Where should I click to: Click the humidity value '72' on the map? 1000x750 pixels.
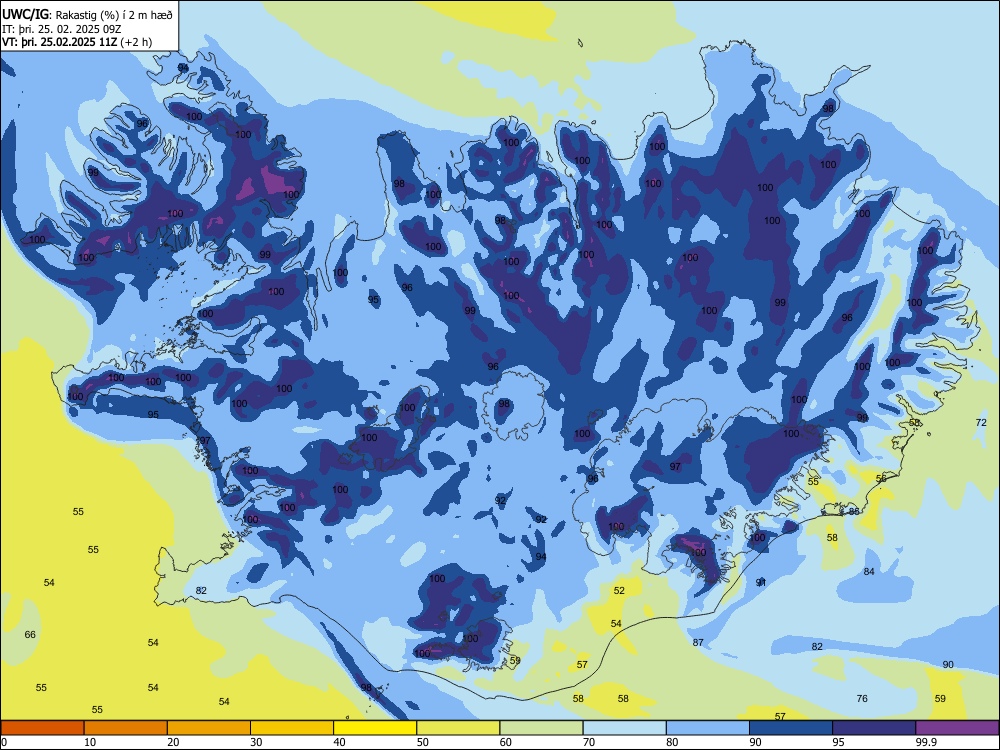point(981,422)
